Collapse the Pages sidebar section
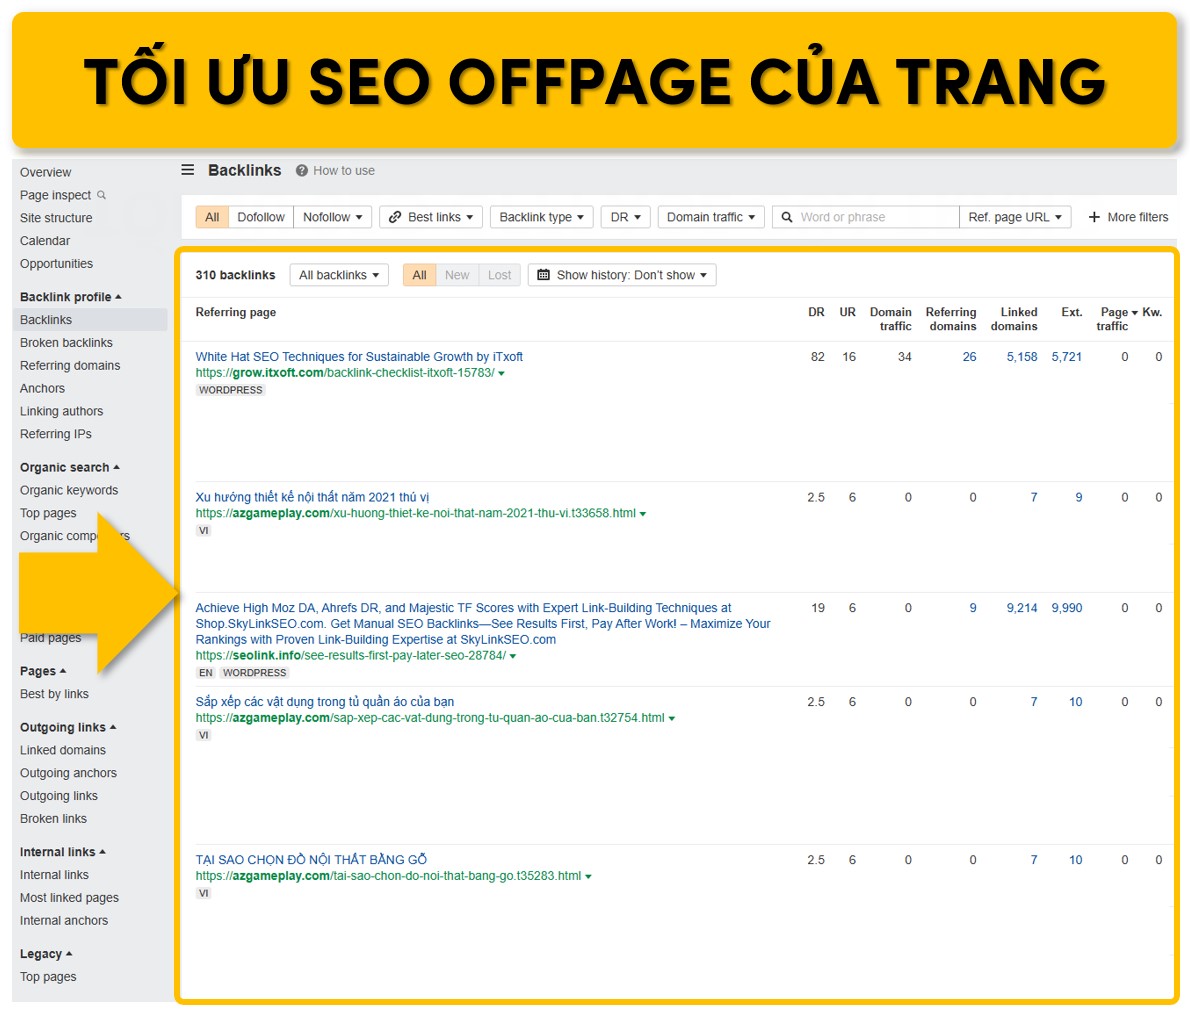The width and height of the screenshot is (1190, 1015). [x=43, y=671]
